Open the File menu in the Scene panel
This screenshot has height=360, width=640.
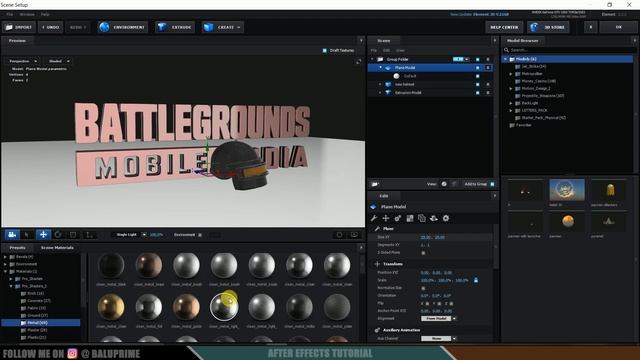[x=374, y=50]
